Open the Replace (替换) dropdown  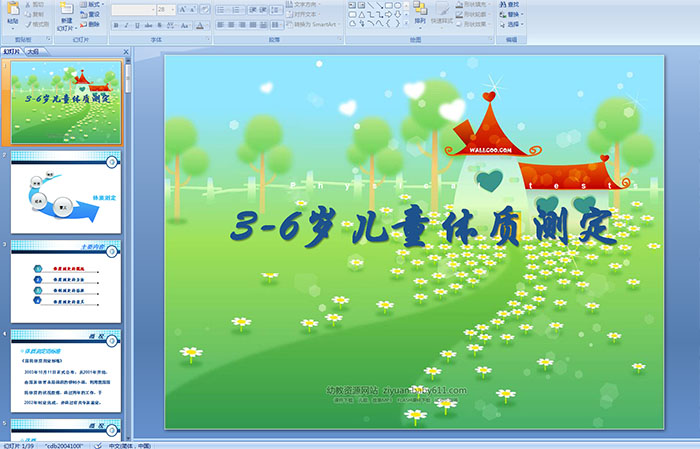point(512,14)
